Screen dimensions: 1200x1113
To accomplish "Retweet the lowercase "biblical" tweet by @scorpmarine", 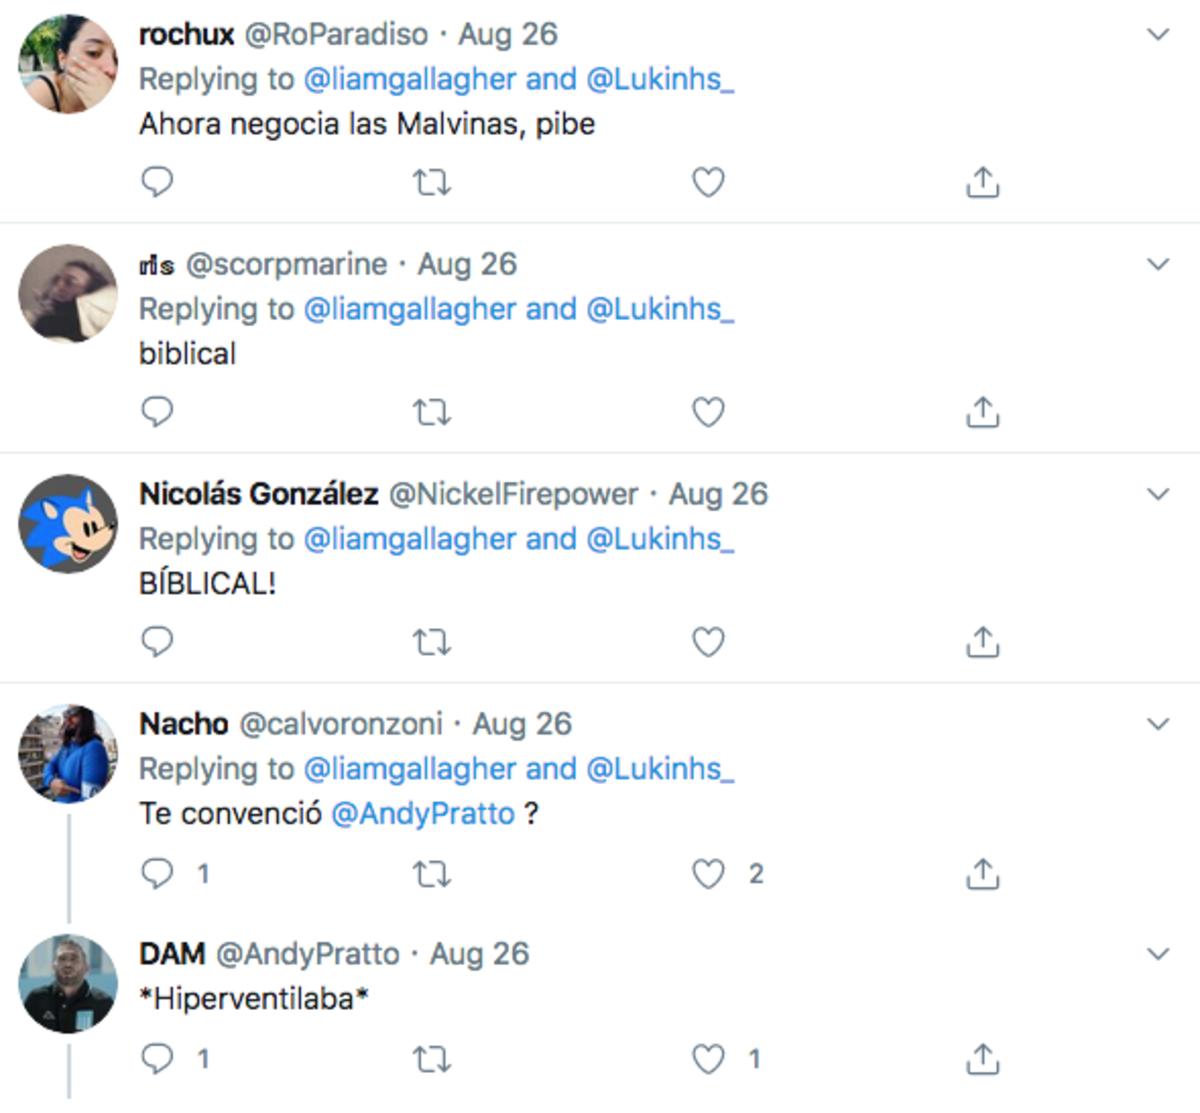I will coord(432,412).
